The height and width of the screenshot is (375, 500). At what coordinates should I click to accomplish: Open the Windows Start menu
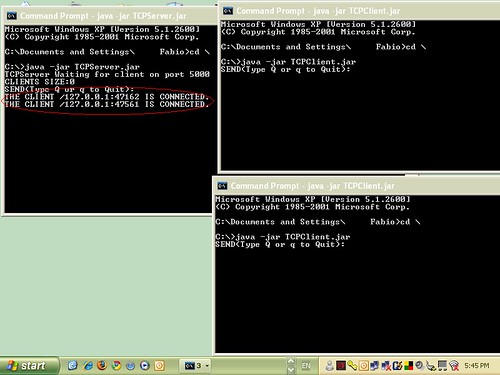pos(29,366)
